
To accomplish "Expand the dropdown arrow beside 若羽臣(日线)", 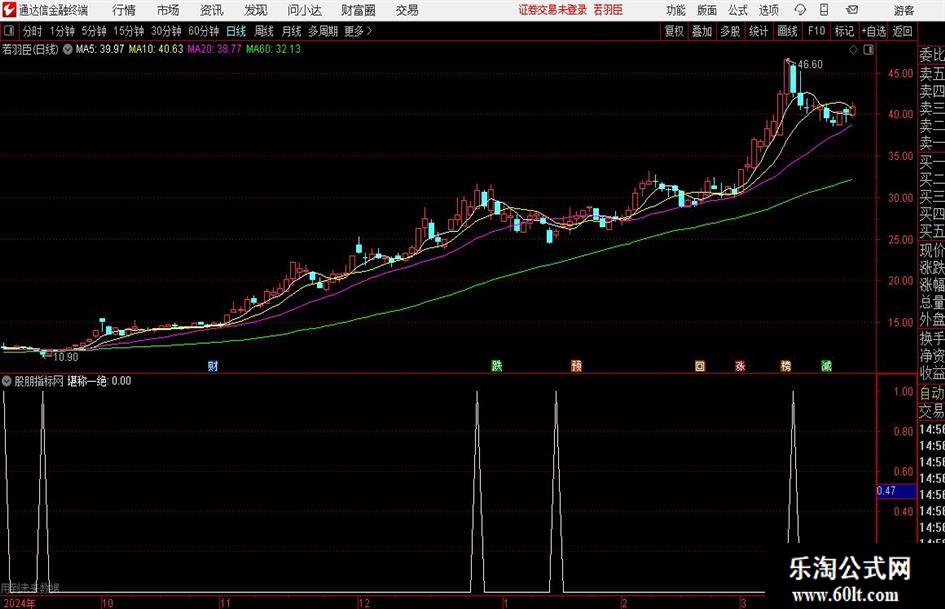I will click(67, 49).
